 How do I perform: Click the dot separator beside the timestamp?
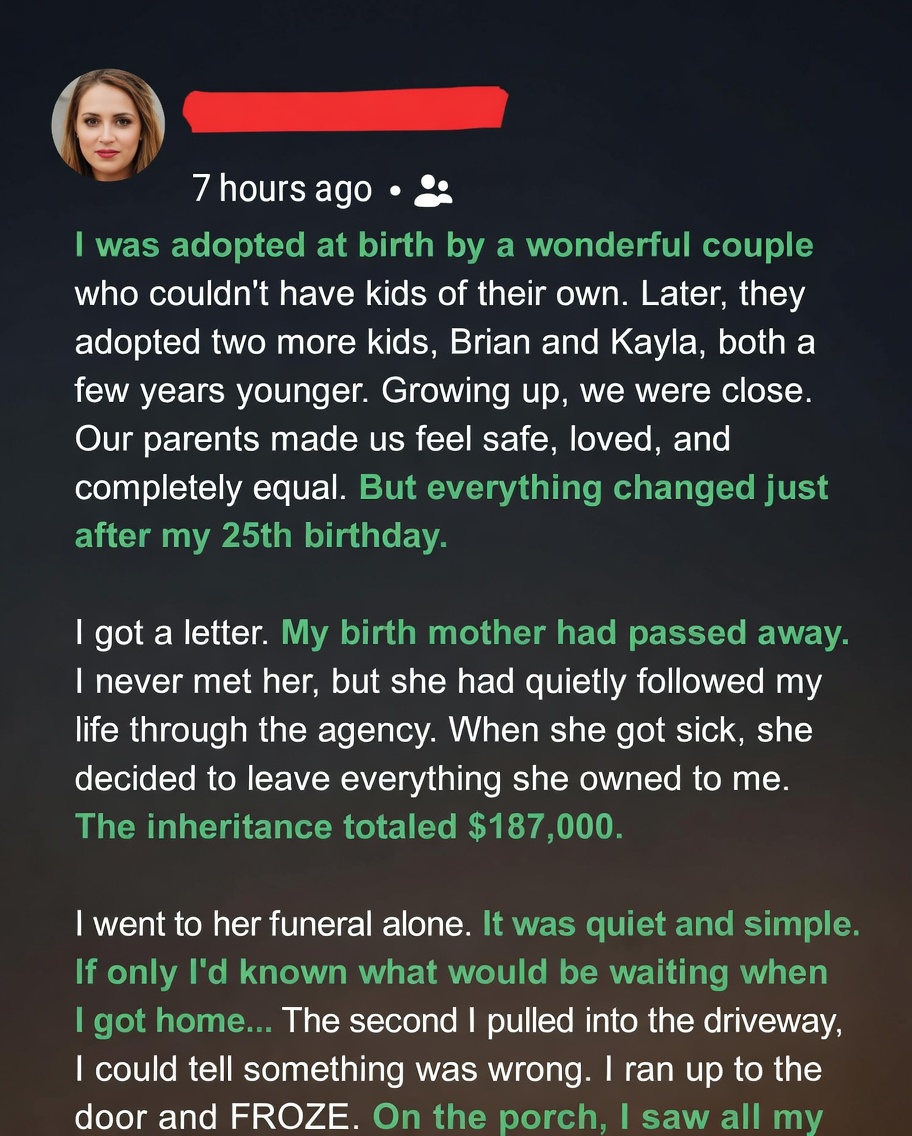394,190
